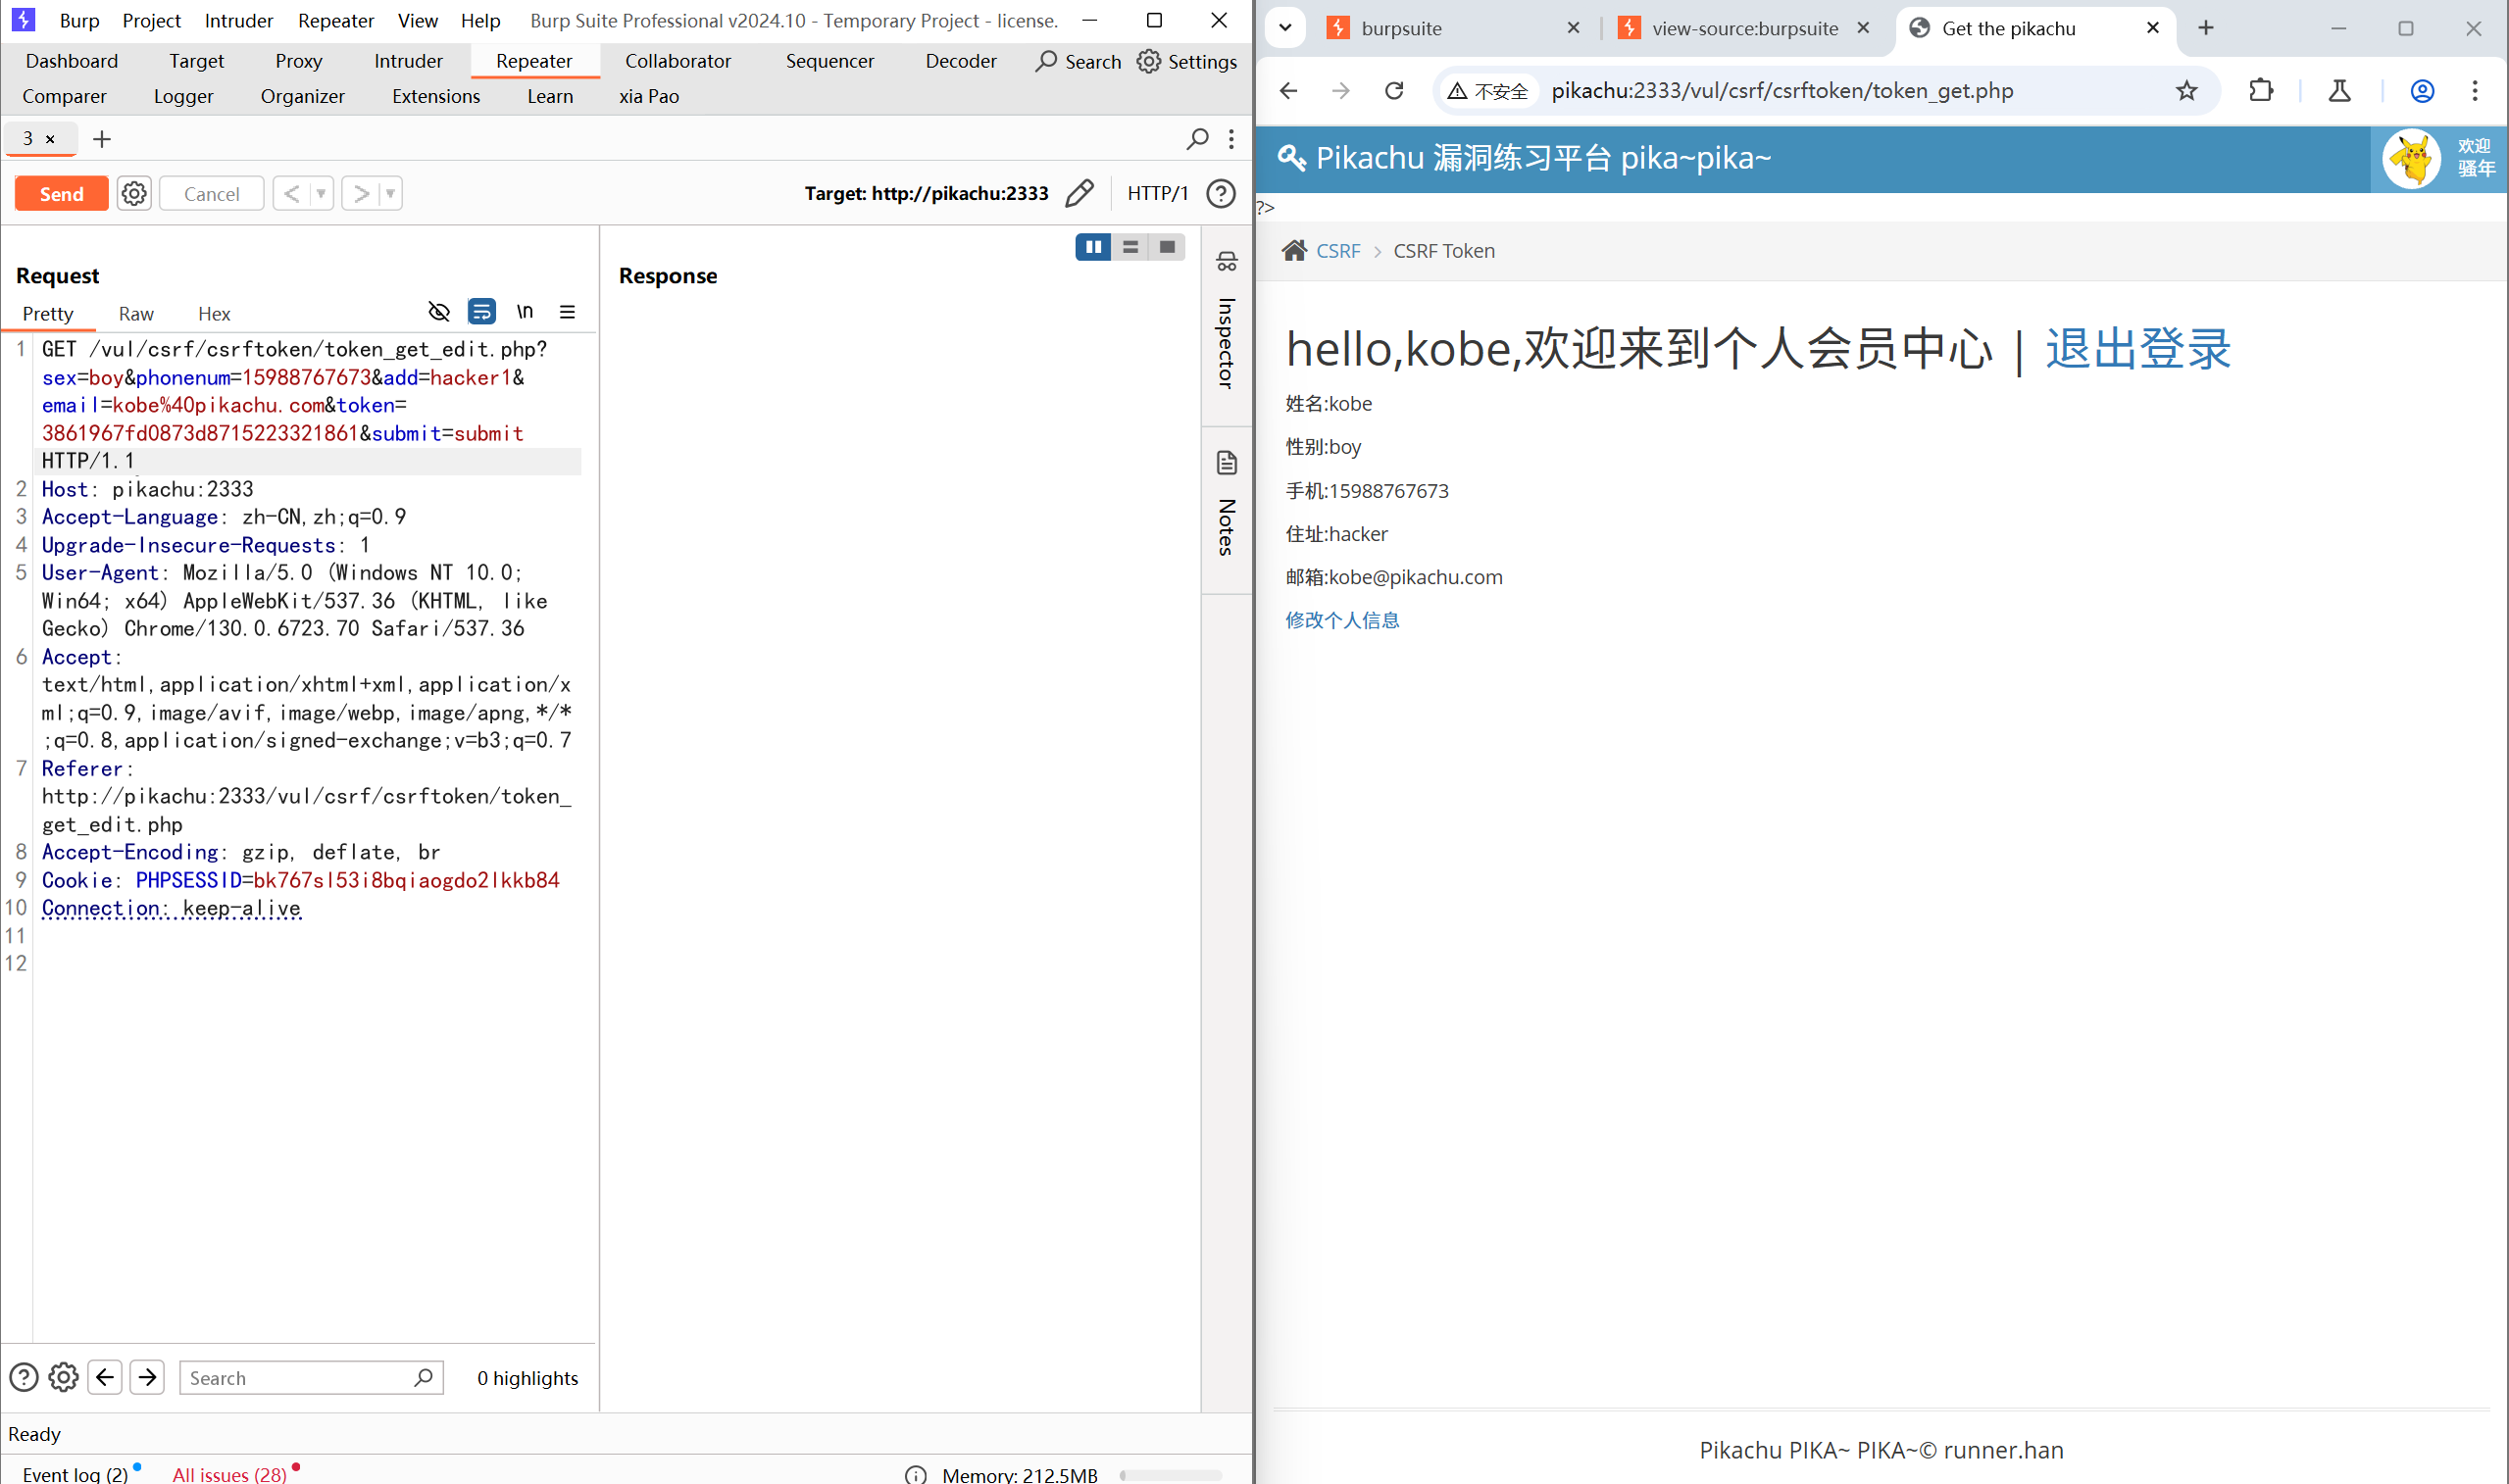Open Chrome profile icon

pos(2422,91)
